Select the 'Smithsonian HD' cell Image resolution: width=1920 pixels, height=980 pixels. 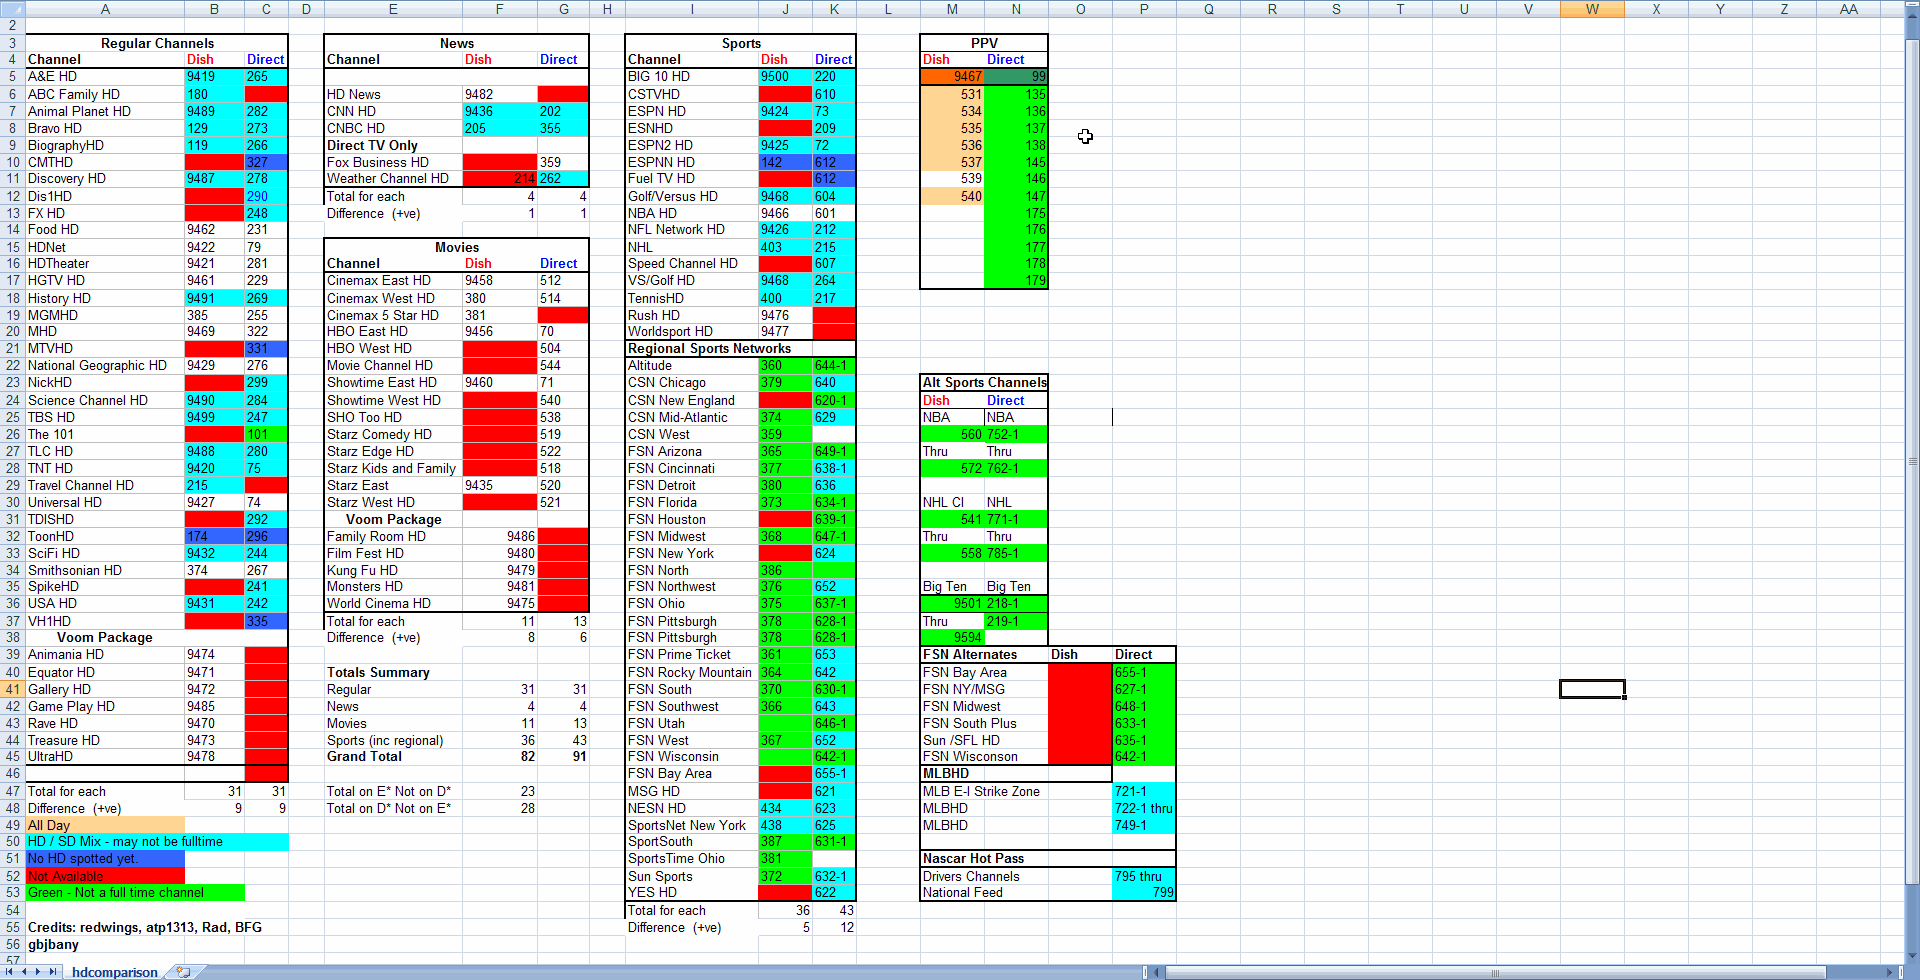tap(104, 570)
